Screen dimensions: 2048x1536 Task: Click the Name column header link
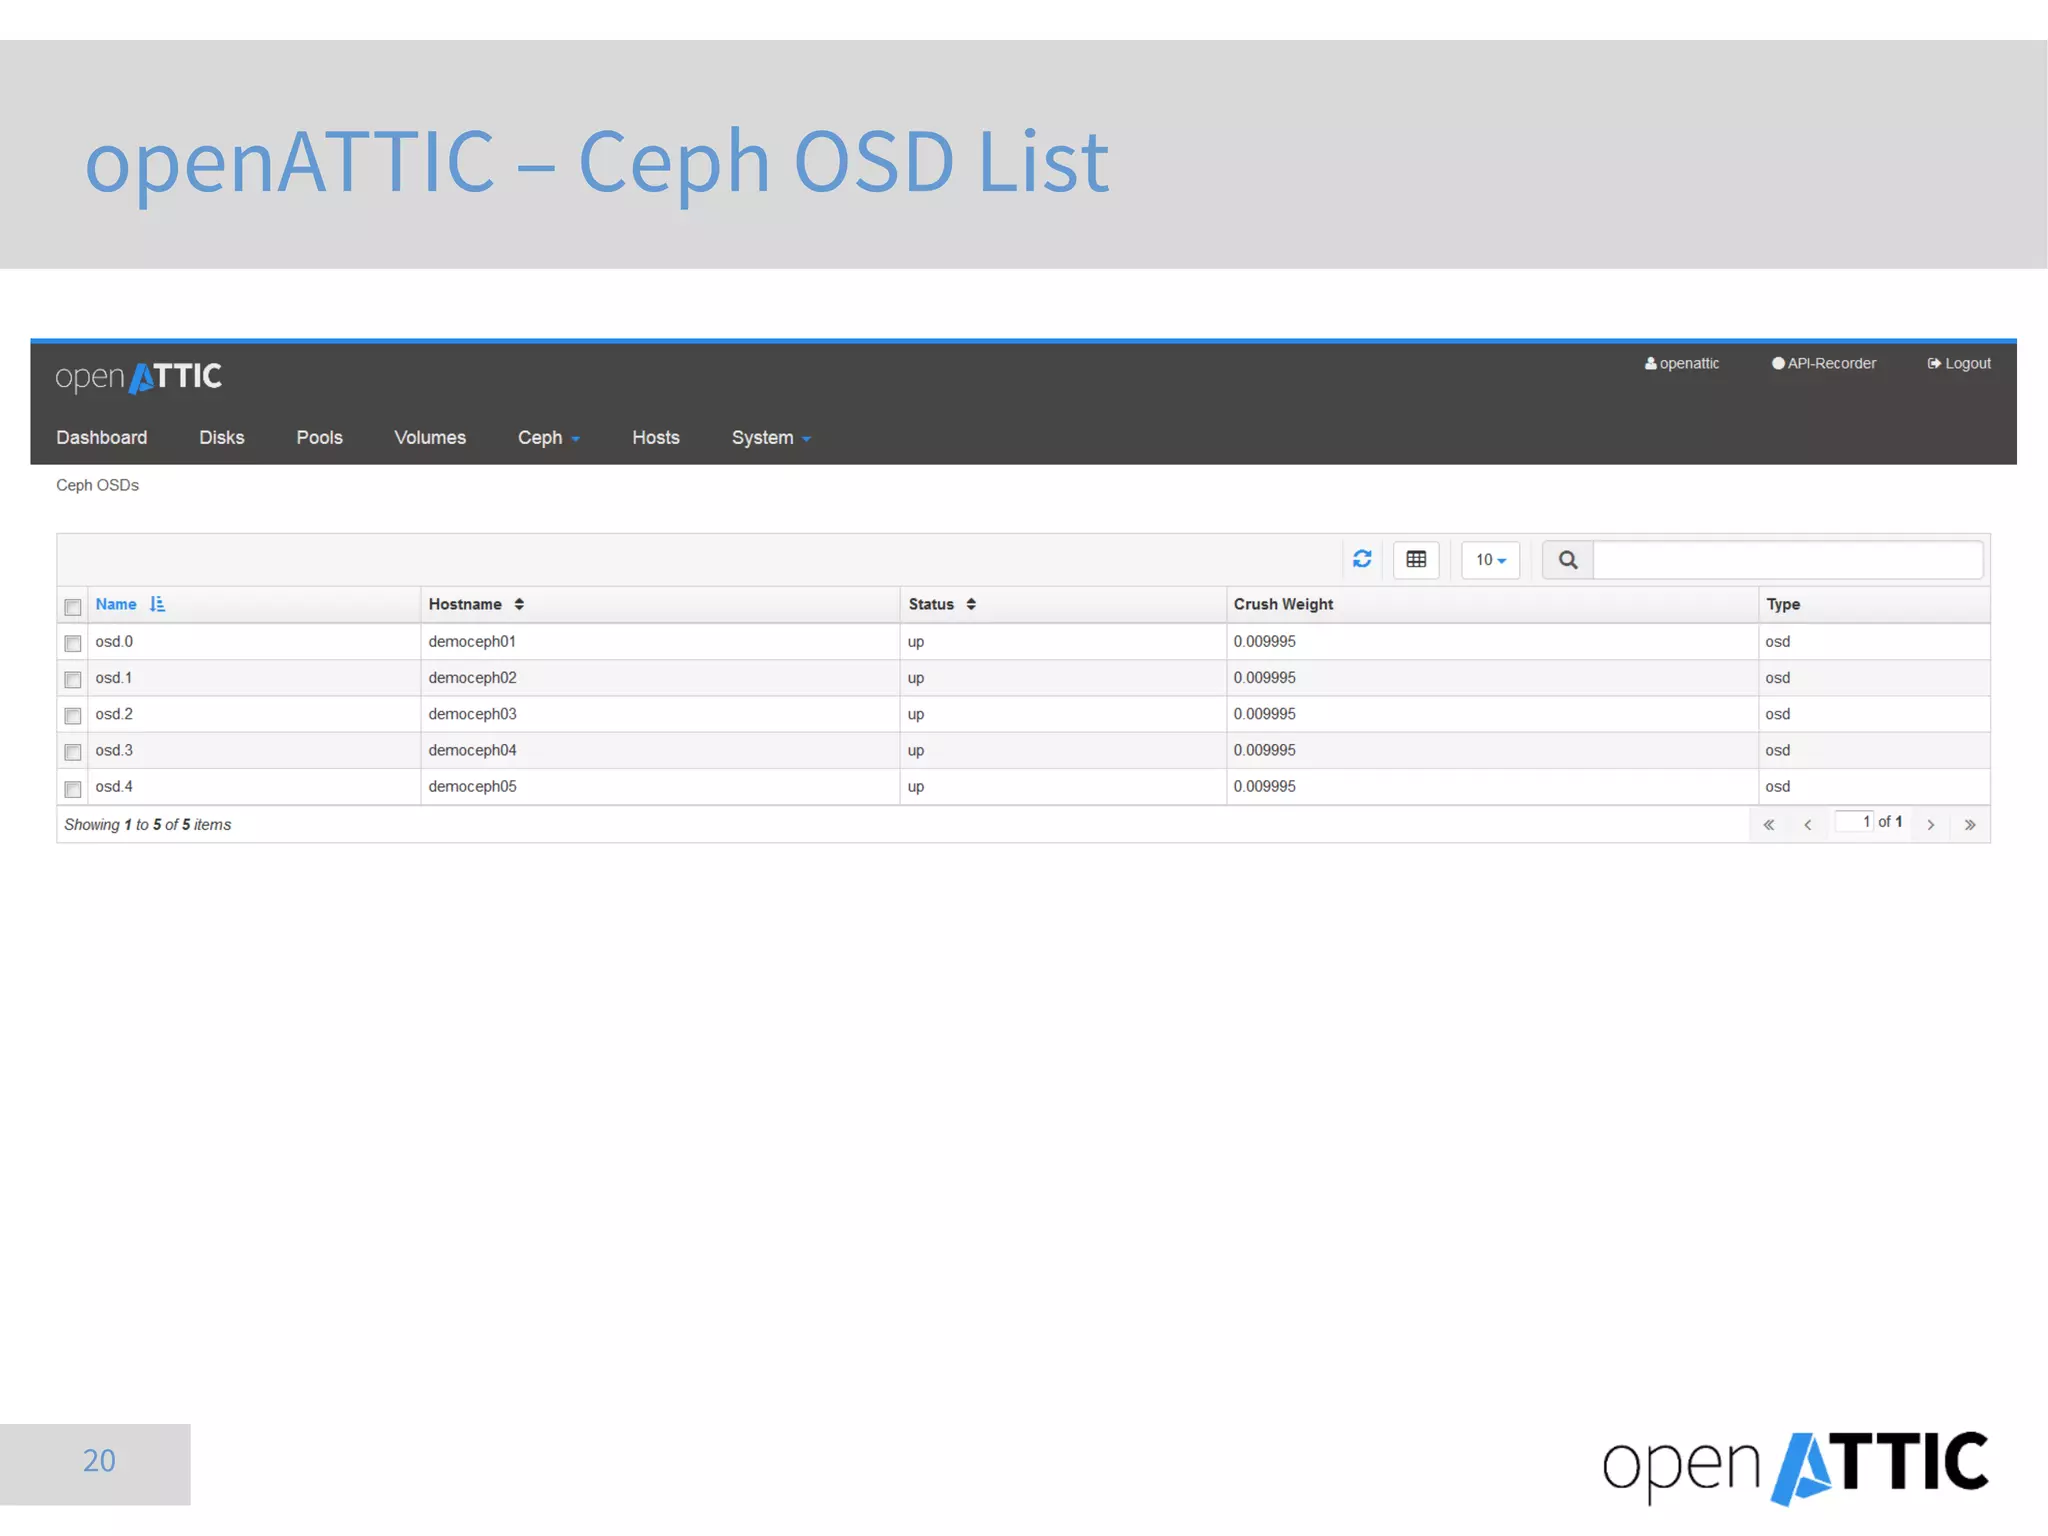pos(116,604)
